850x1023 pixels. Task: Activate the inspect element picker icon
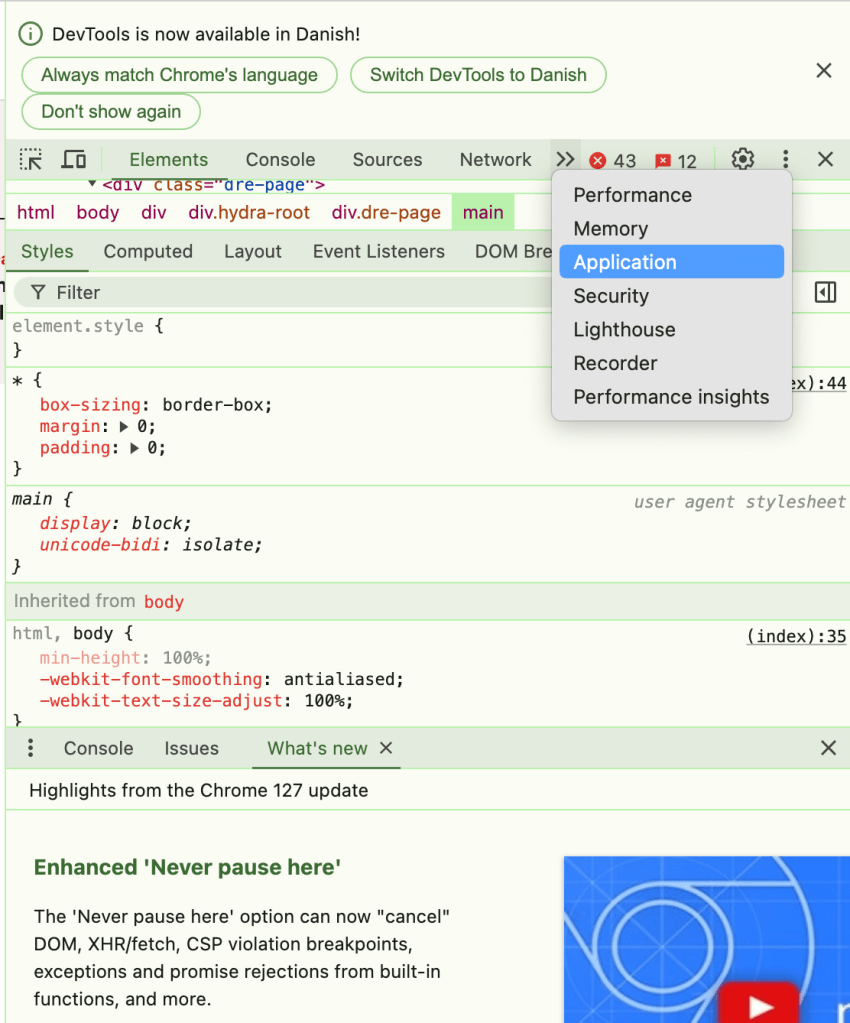click(31, 160)
